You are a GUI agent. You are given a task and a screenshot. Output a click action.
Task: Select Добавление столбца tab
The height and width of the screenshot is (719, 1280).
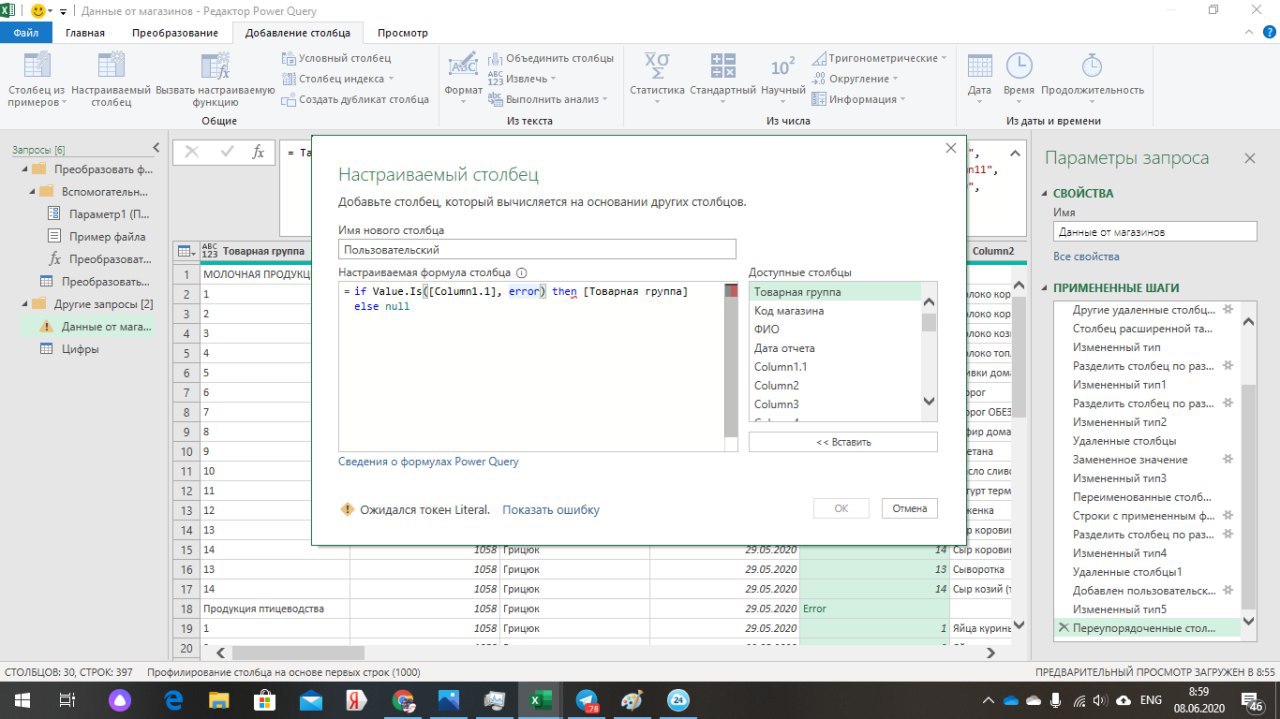click(x=296, y=33)
